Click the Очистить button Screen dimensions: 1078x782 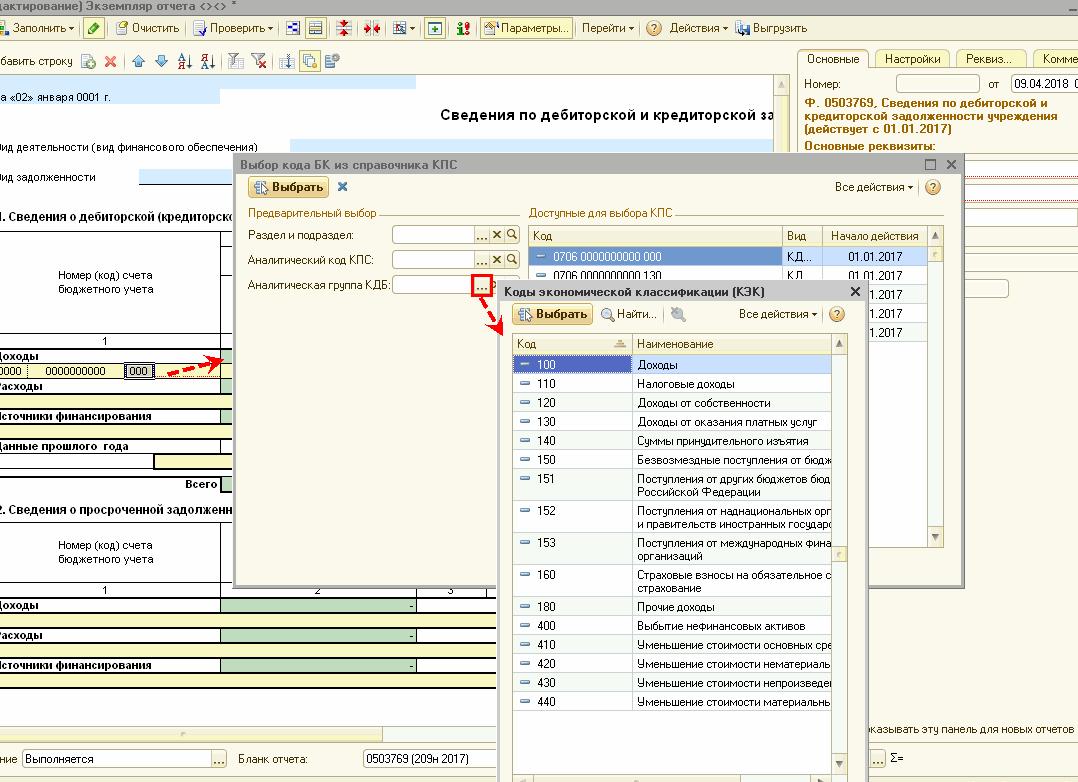click(x=148, y=28)
